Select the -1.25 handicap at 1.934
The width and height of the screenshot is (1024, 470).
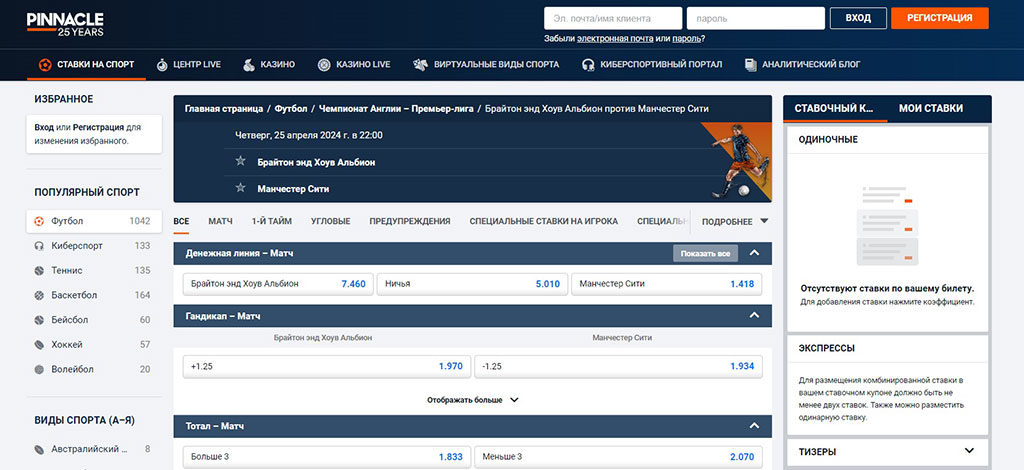(x=618, y=366)
